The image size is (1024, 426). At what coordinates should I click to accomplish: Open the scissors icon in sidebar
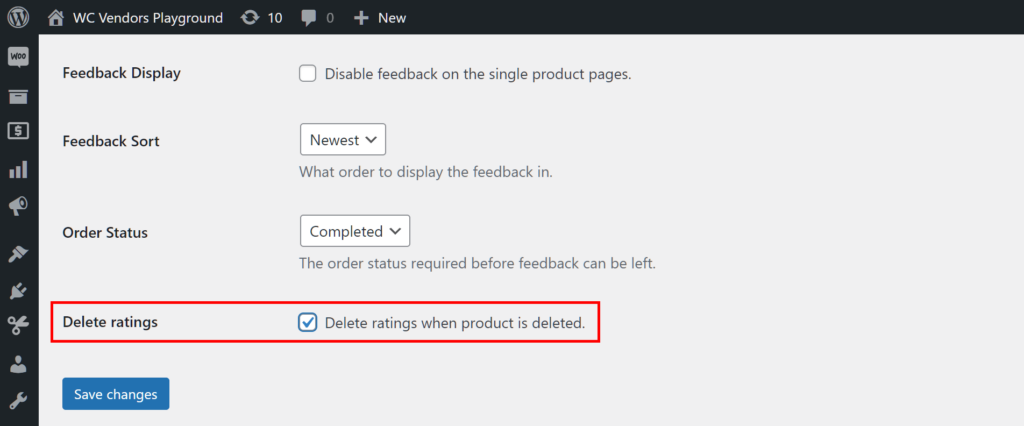tap(18, 325)
